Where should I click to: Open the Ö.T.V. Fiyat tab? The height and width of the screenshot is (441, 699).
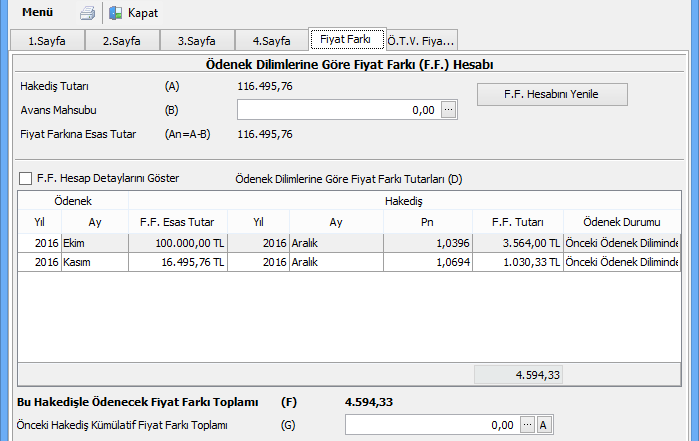pyautogui.click(x=421, y=41)
